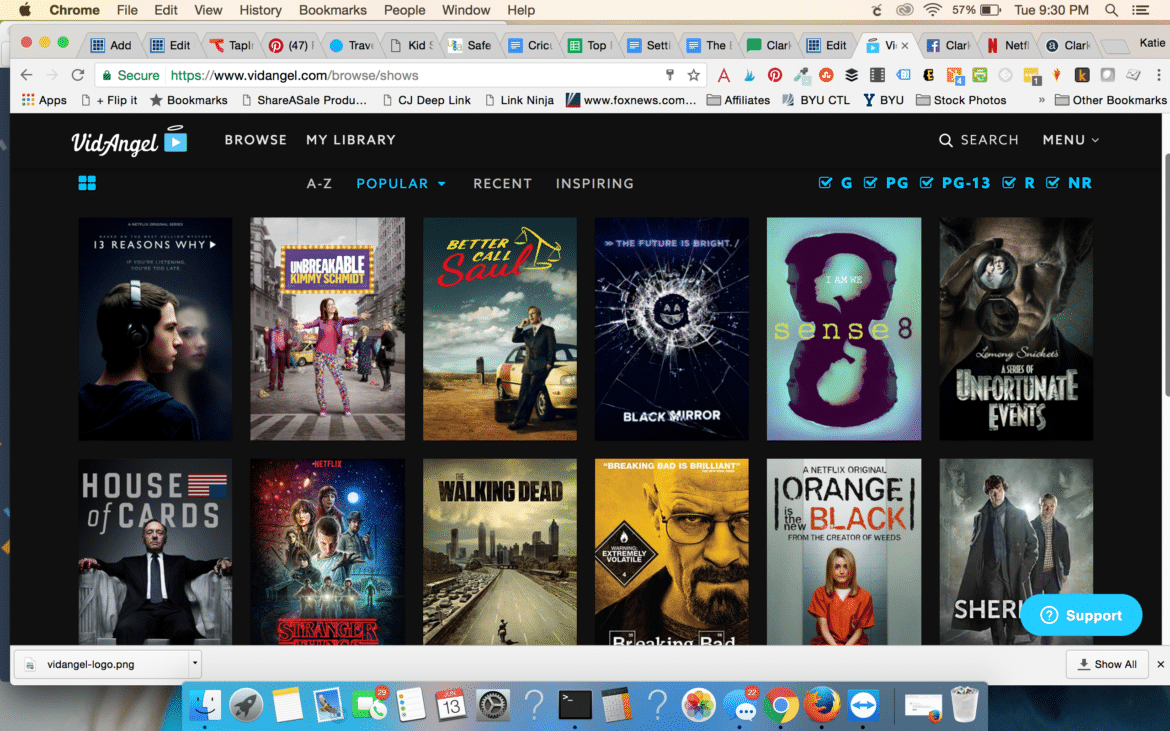Screen dimensions: 1170x731
Task: Click the Pinterest extension icon
Action: 775,75
